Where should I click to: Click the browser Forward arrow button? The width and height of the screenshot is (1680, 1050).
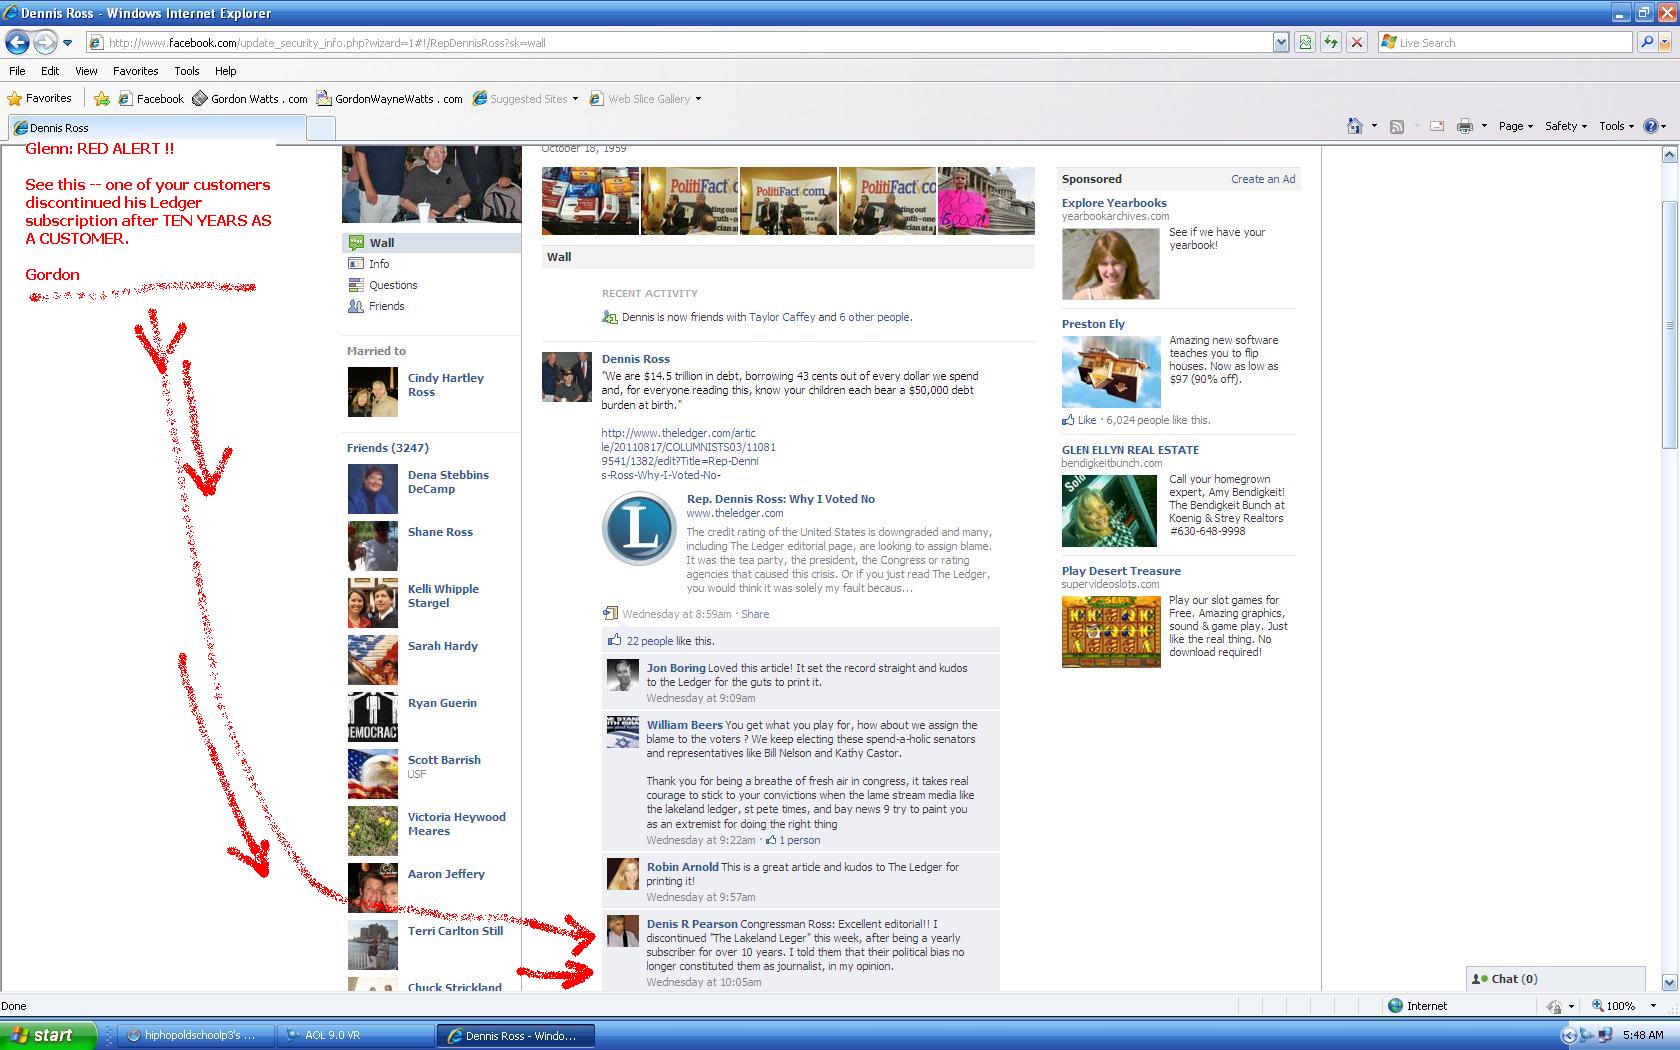pos(45,42)
